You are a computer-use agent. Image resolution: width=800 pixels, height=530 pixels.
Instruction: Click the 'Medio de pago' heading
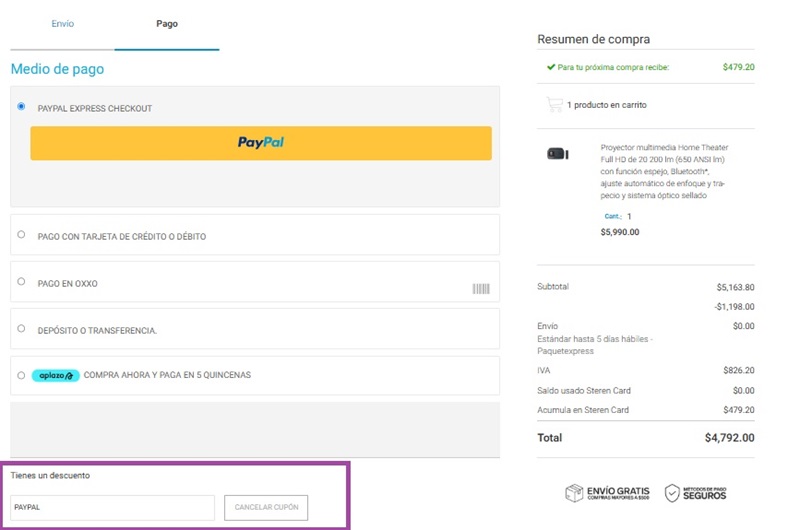point(57,69)
